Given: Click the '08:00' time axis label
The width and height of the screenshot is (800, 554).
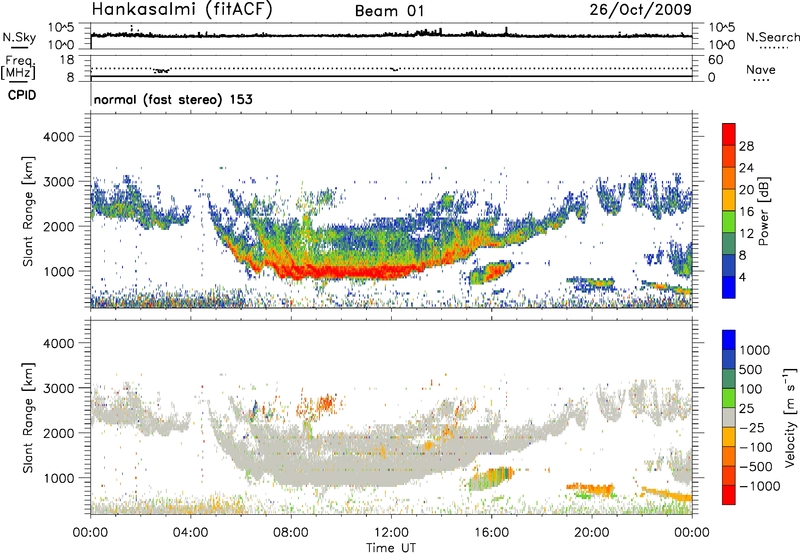Looking at the screenshot, I should point(291,533).
